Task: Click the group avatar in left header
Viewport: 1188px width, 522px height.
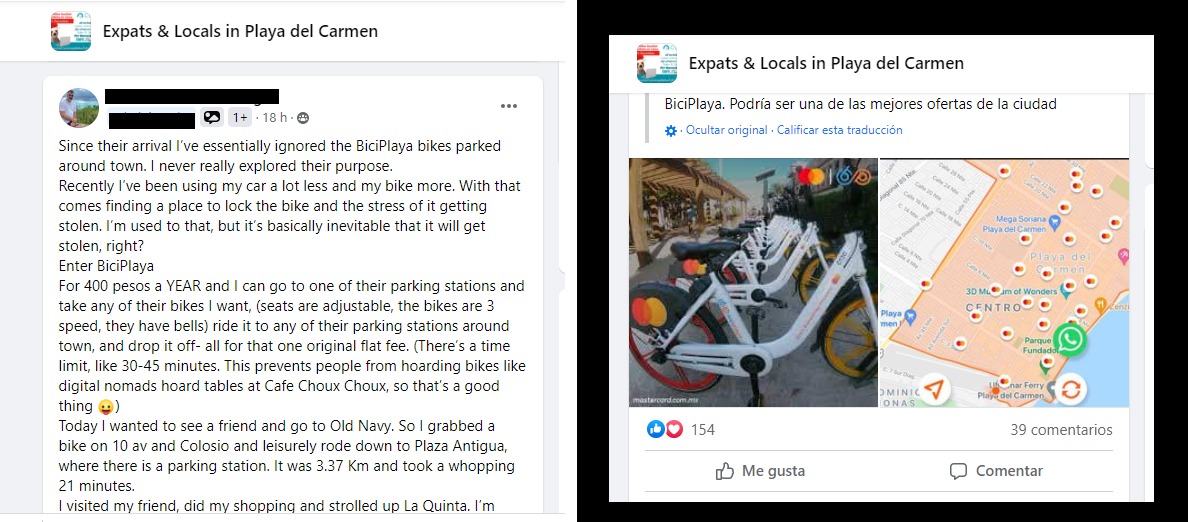Action: tap(71, 31)
